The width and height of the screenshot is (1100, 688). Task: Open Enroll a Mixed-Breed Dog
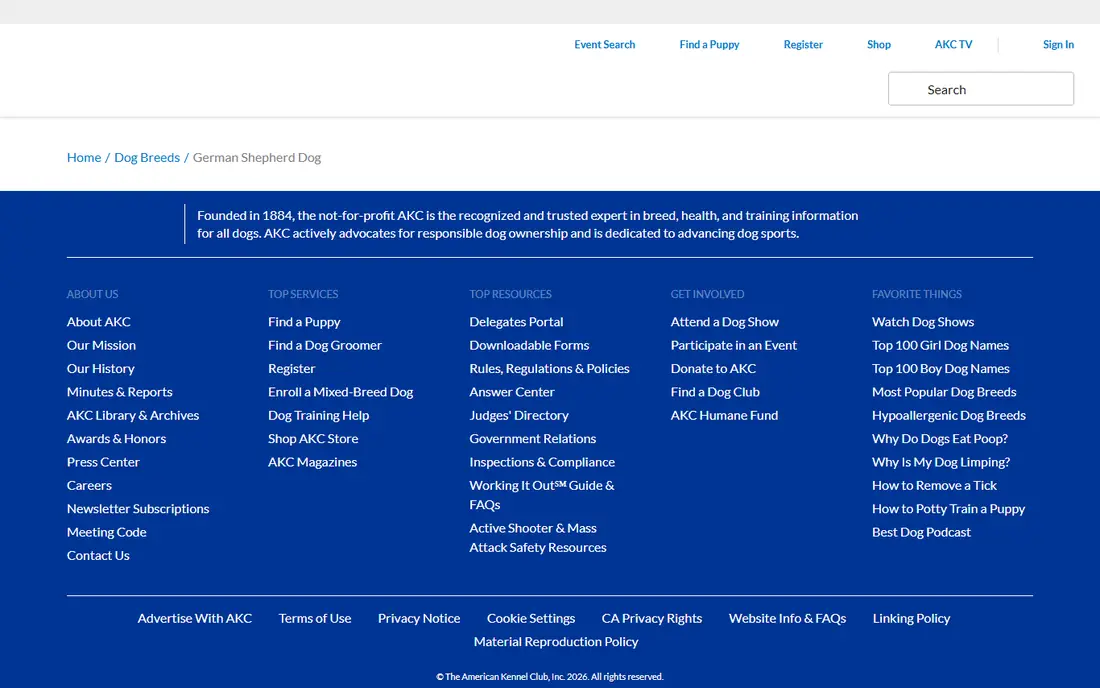[340, 391]
